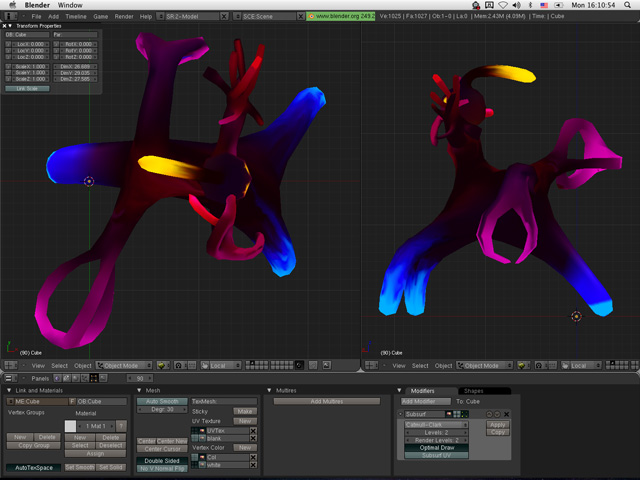Click the material color swatch

pos(70,426)
